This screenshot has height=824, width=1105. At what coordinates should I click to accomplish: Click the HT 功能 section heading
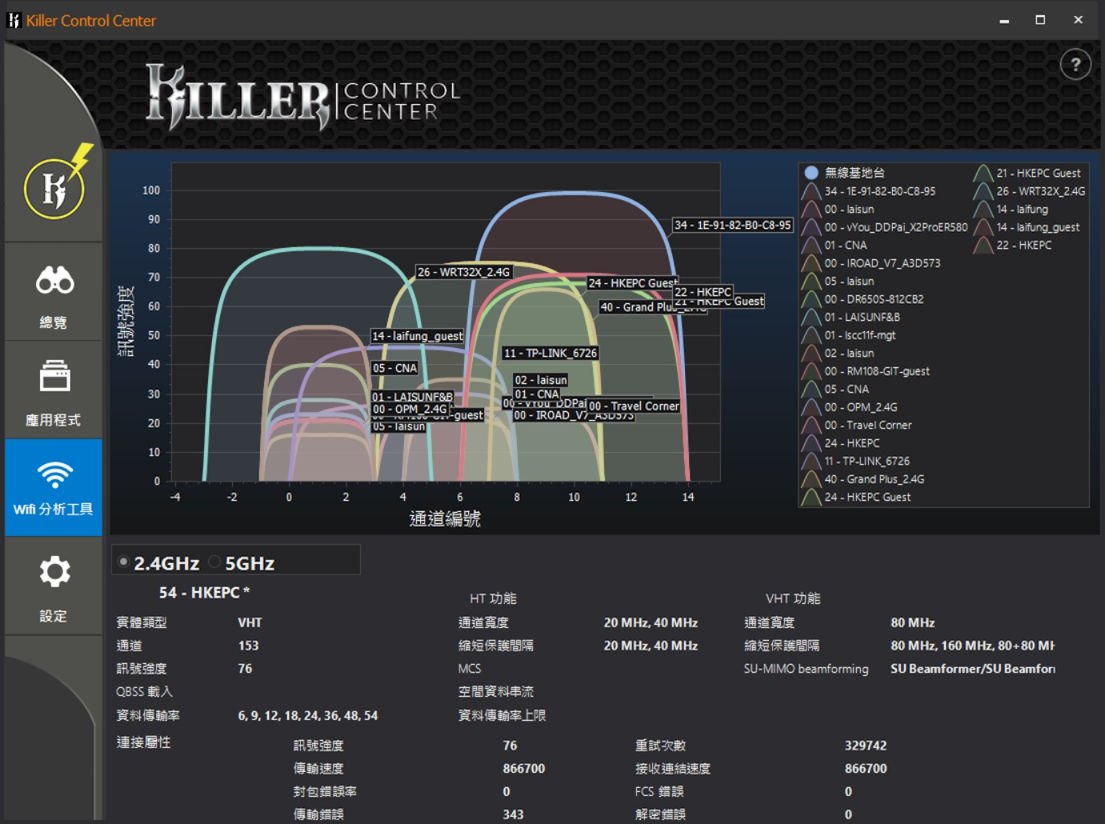pyautogui.click(x=493, y=598)
